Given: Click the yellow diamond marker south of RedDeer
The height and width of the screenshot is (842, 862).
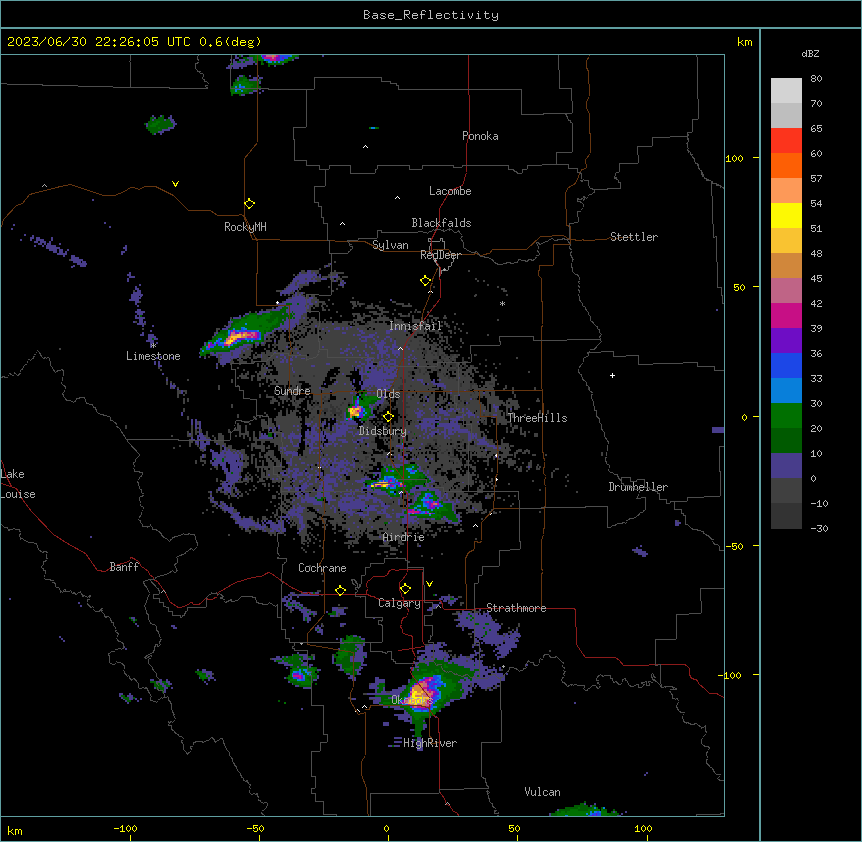Looking at the screenshot, I should point(425,281).
